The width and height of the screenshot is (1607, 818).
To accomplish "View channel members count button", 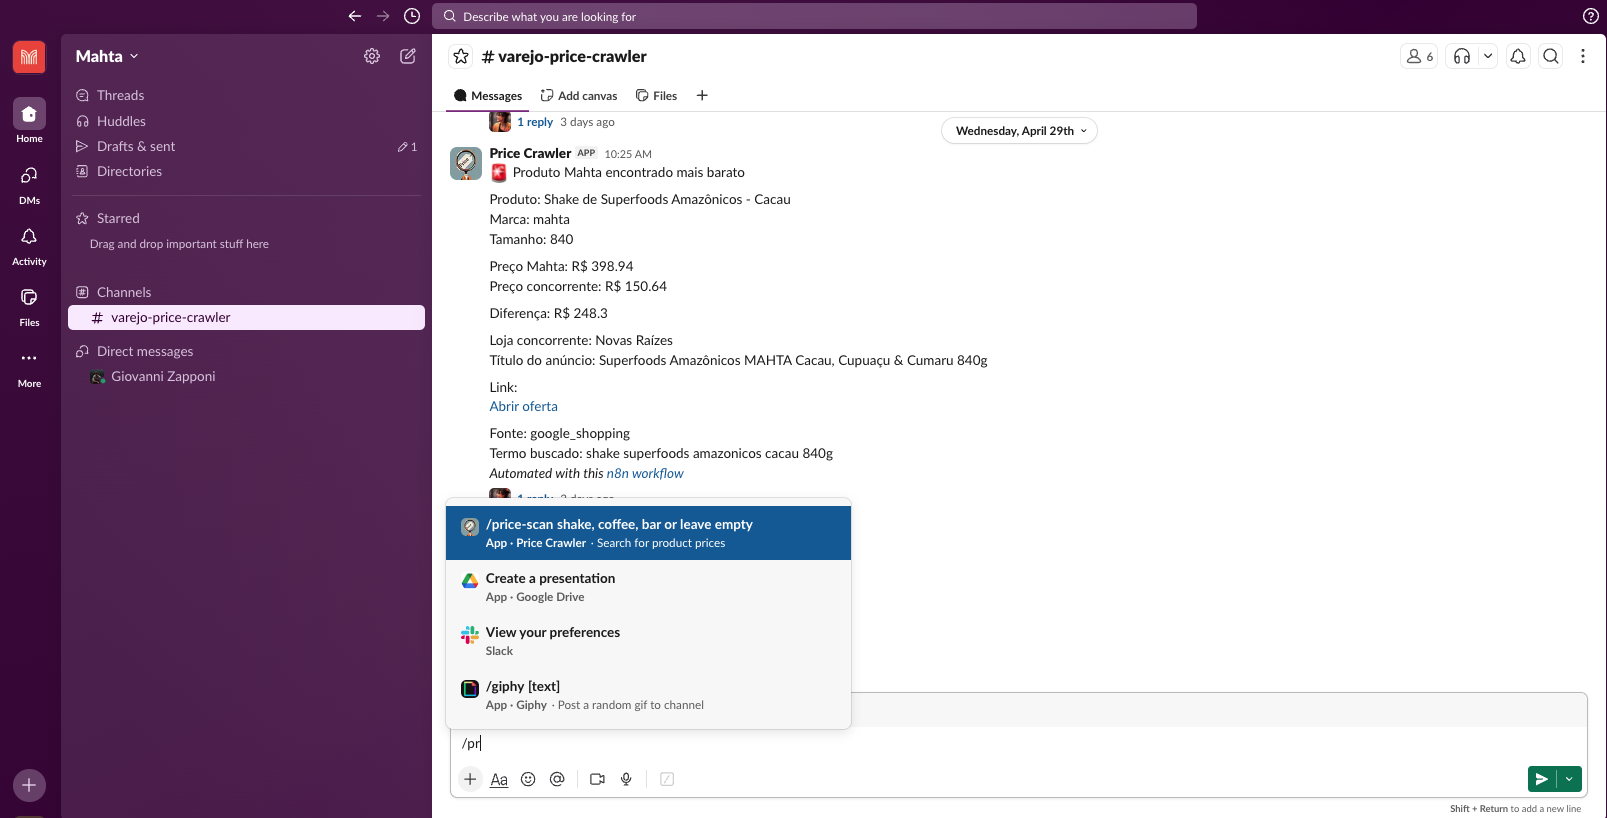I will tap(1420, 56).
